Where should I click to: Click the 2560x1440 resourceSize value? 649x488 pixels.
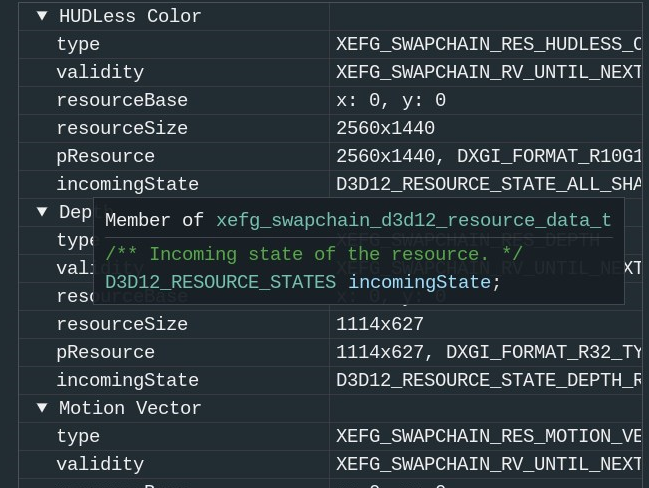pyautogui.click(x=385, y=128)
